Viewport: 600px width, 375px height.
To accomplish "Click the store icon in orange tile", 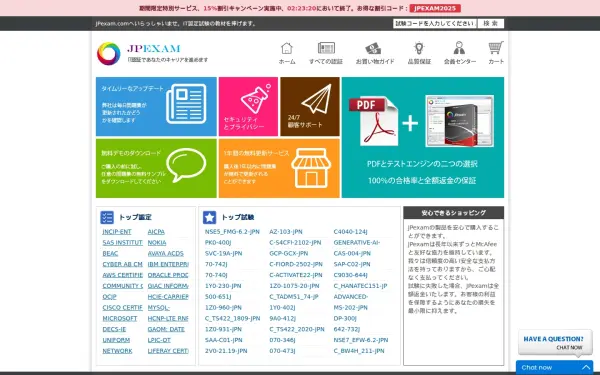I will [x=311, y=168].
